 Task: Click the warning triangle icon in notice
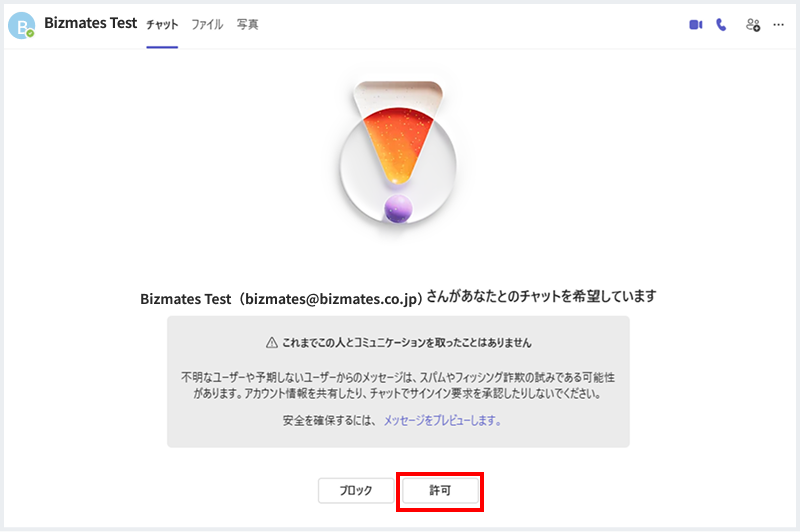(x=272, y=342)
